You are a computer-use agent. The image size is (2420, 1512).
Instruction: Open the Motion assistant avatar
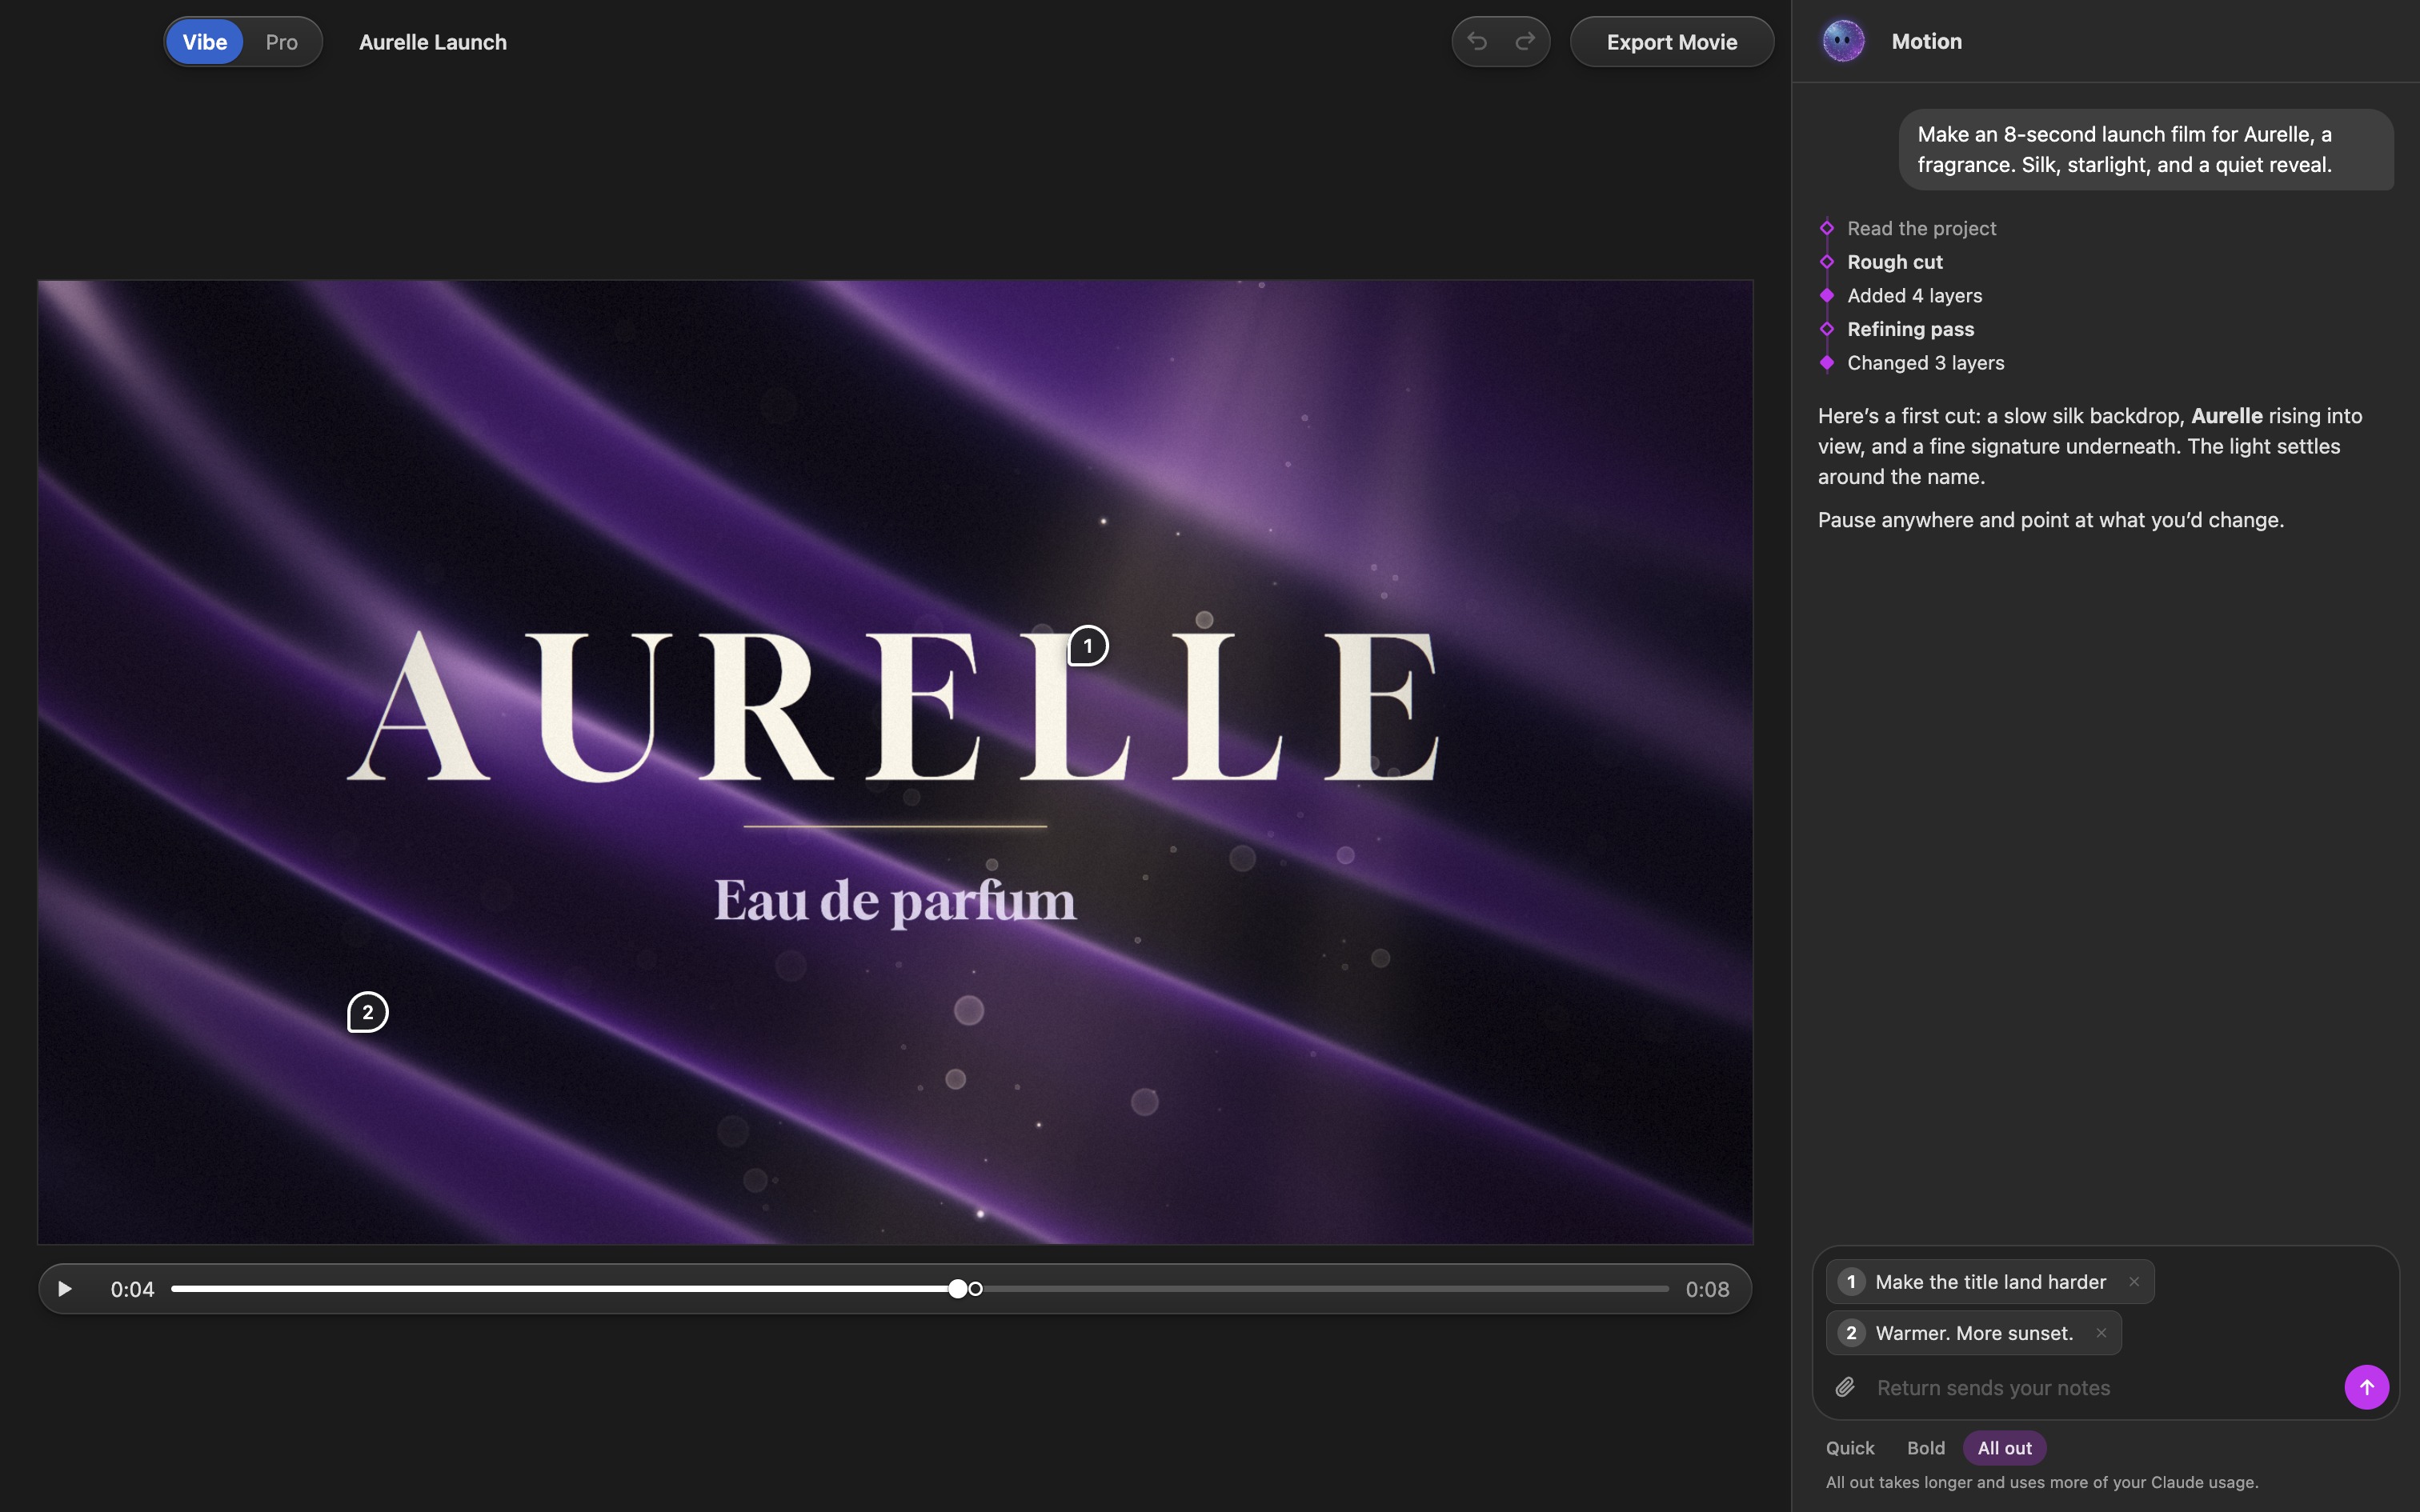[x=1843, y=41]
